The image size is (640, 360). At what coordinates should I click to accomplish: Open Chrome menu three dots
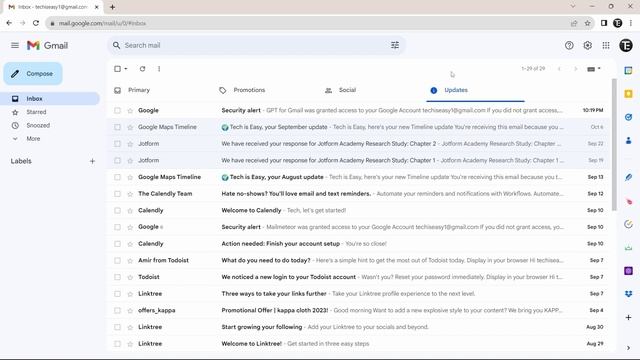[631, 23]
